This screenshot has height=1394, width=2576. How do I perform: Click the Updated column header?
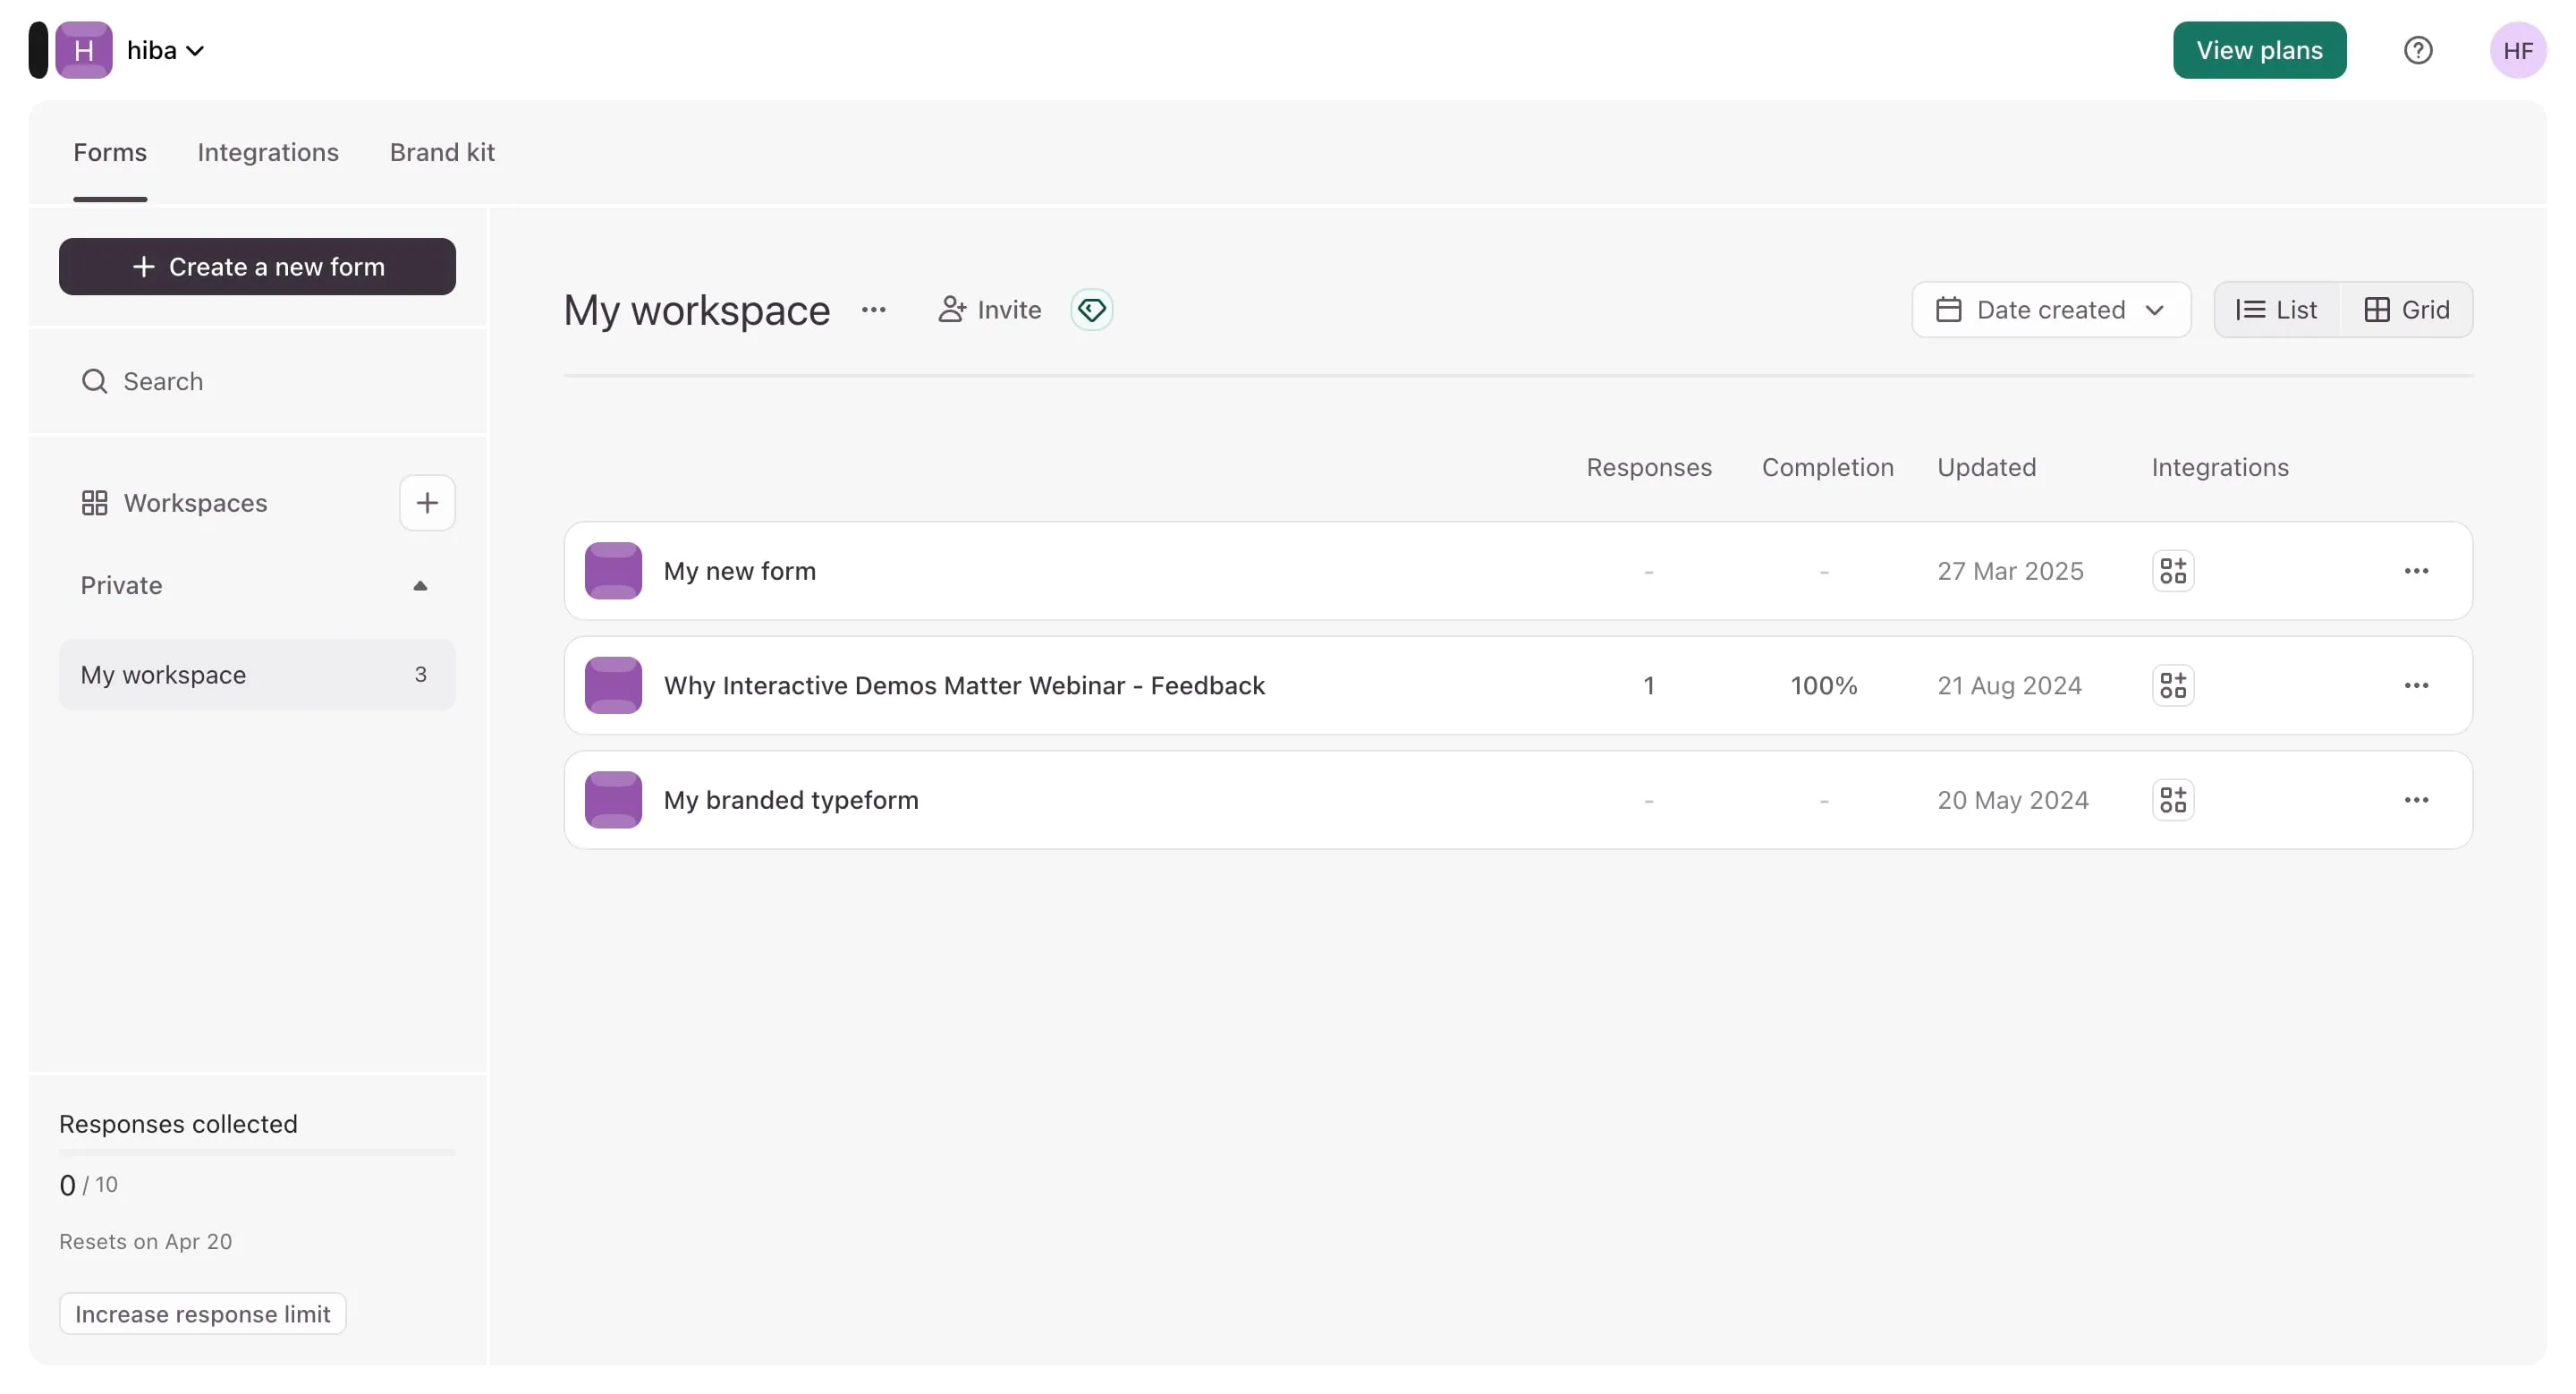coord(1986,467)
